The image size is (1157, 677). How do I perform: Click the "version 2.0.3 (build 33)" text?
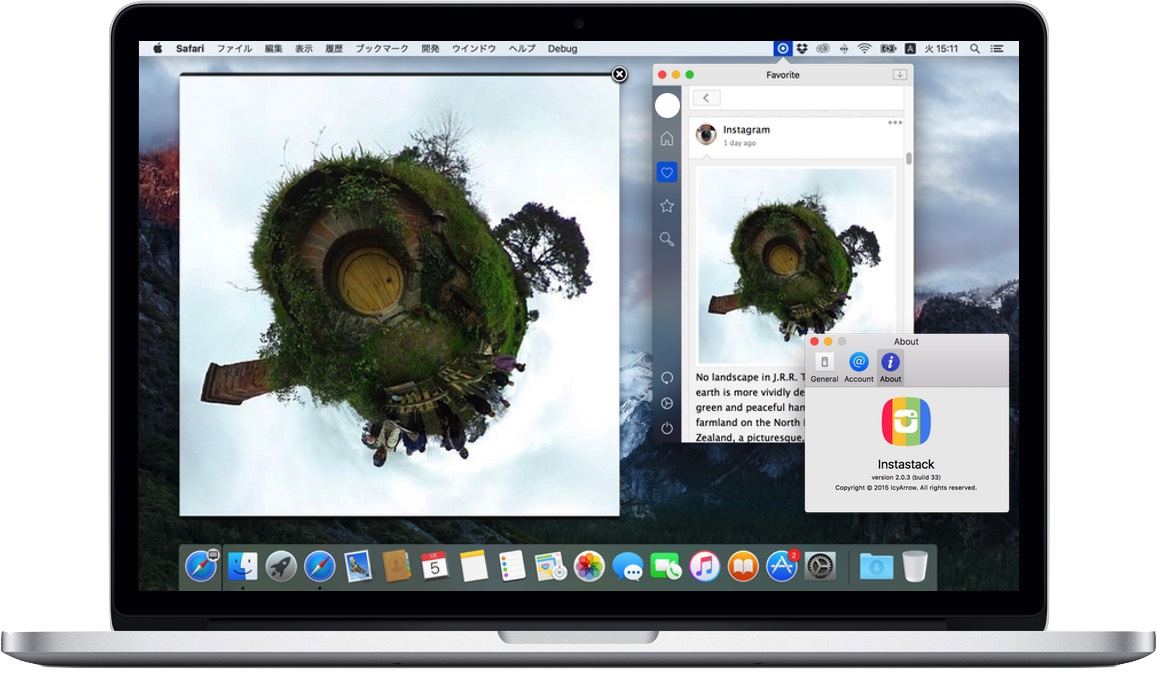(905, 478)
